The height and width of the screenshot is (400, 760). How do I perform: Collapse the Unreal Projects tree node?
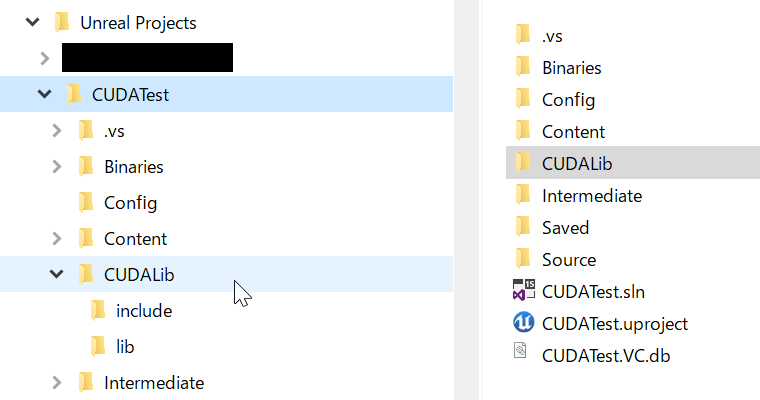point(32,22)
